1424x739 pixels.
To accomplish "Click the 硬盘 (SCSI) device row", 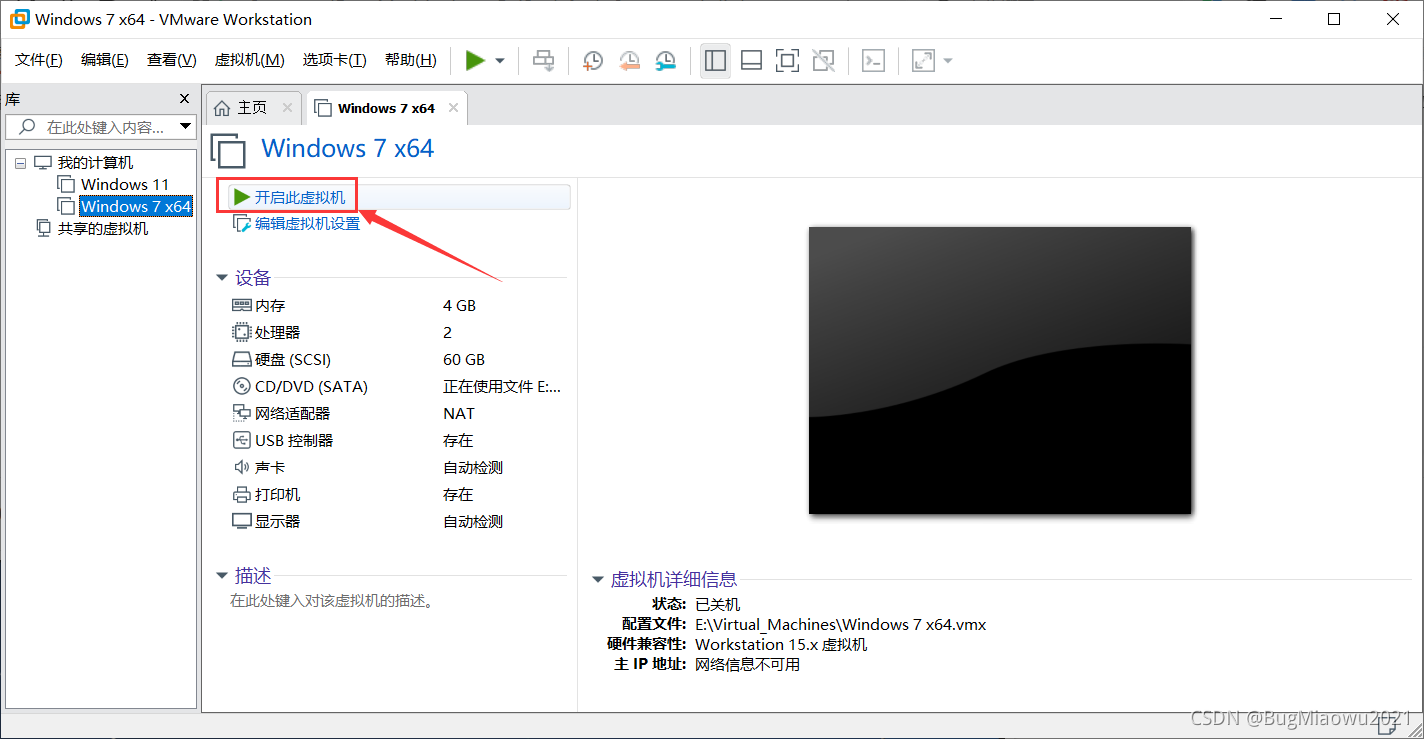I will coord(398,359).
